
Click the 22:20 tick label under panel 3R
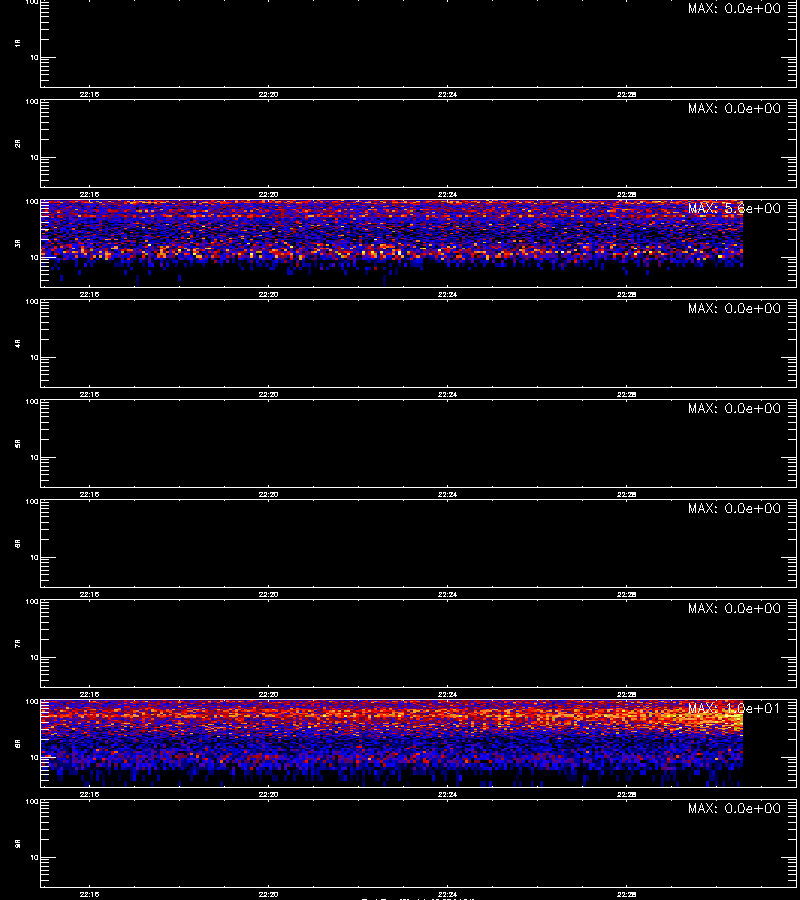(268, 294)
